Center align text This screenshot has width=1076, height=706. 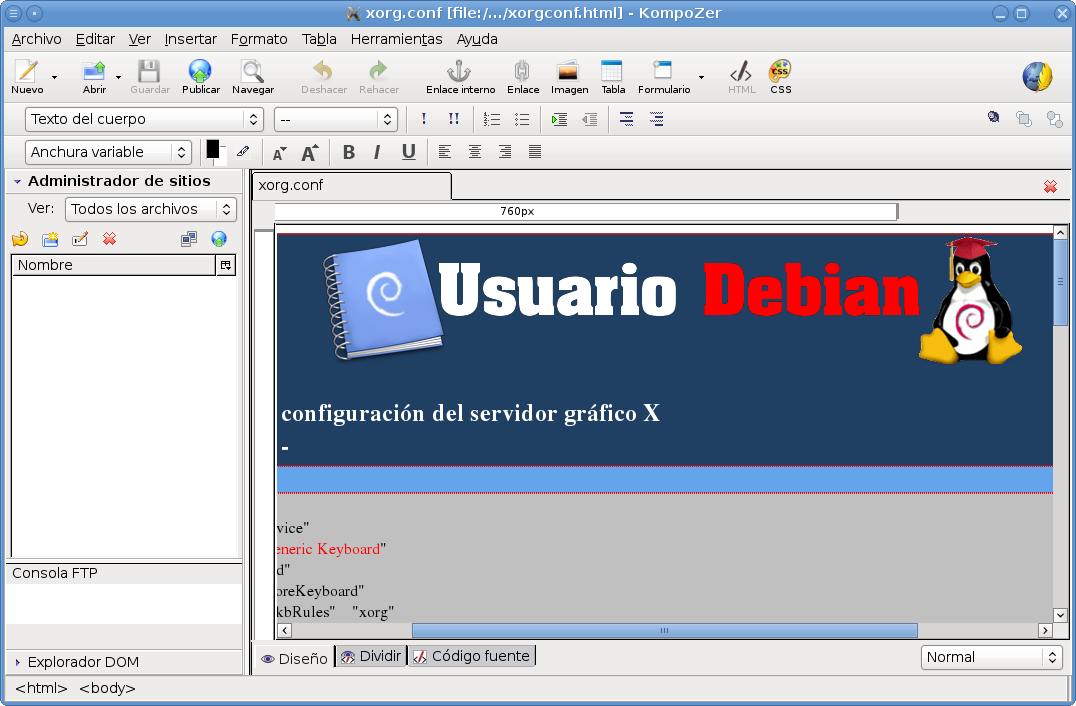click(x=475, y=152)
